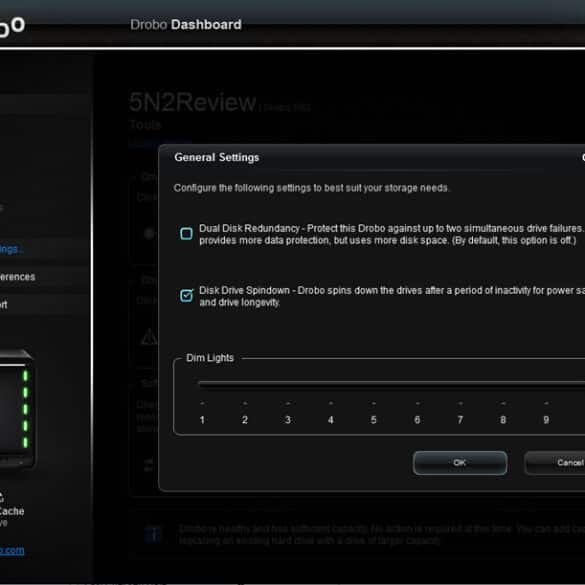Select the General Settings dialog title
This screenshot has height=585, width=585.
(x=216, y=157)
